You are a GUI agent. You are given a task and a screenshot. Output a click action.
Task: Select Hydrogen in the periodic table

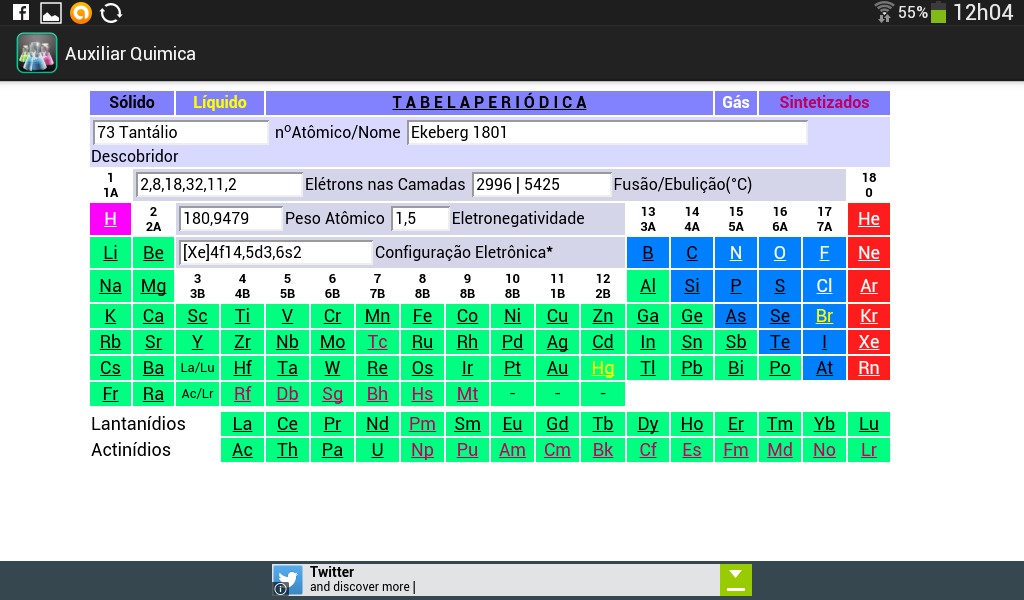point(110,218)
